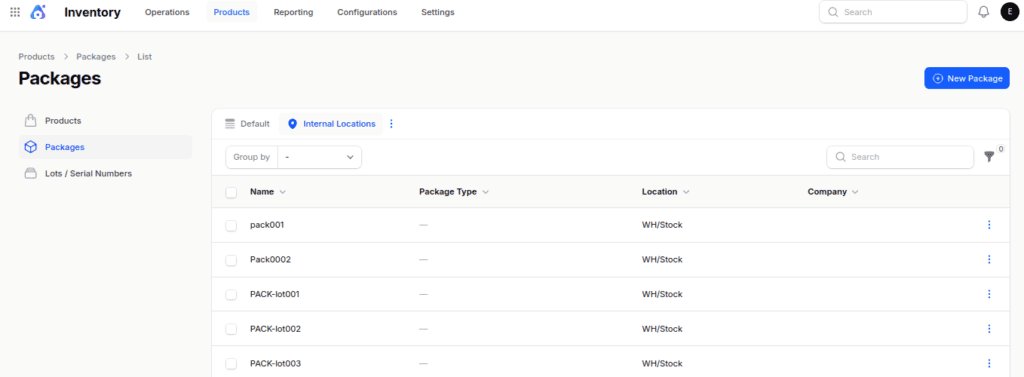Click the Inventory app title
The image size is (1024, 377).
(x=92, y=12)
